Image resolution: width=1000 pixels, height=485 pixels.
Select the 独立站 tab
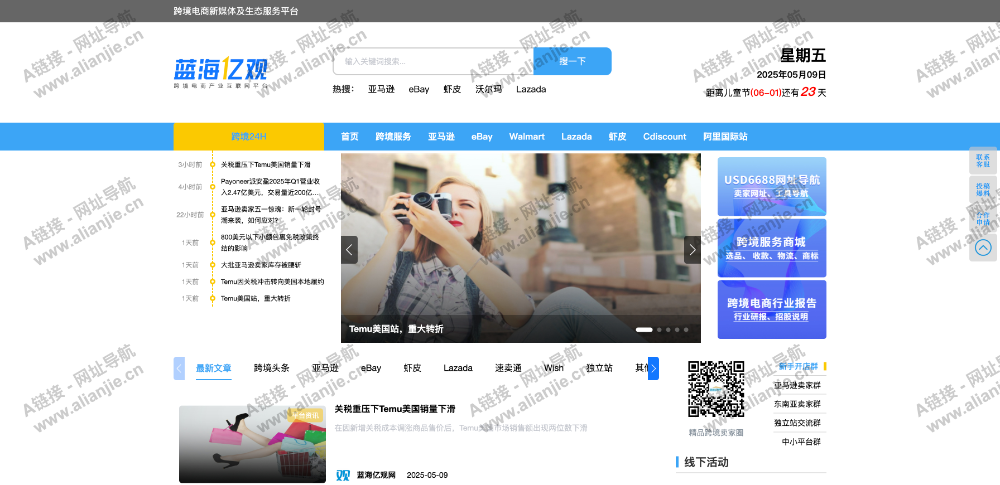tap(599, 368)
